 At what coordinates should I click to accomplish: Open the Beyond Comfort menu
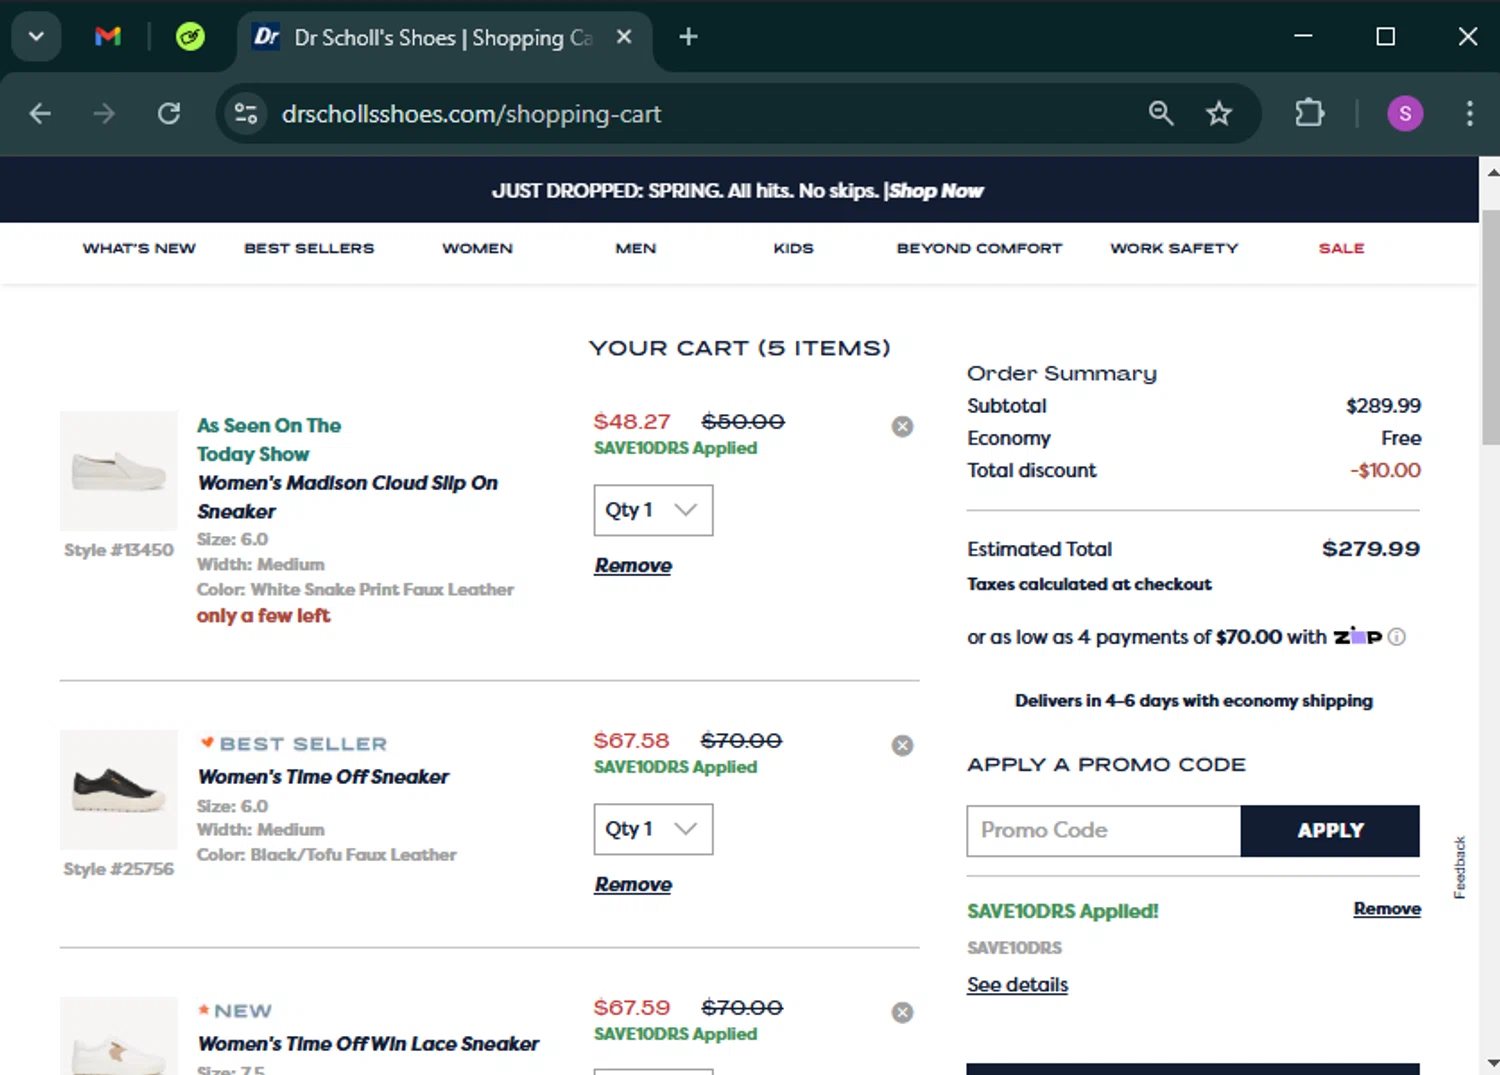(x=979, y=248)
